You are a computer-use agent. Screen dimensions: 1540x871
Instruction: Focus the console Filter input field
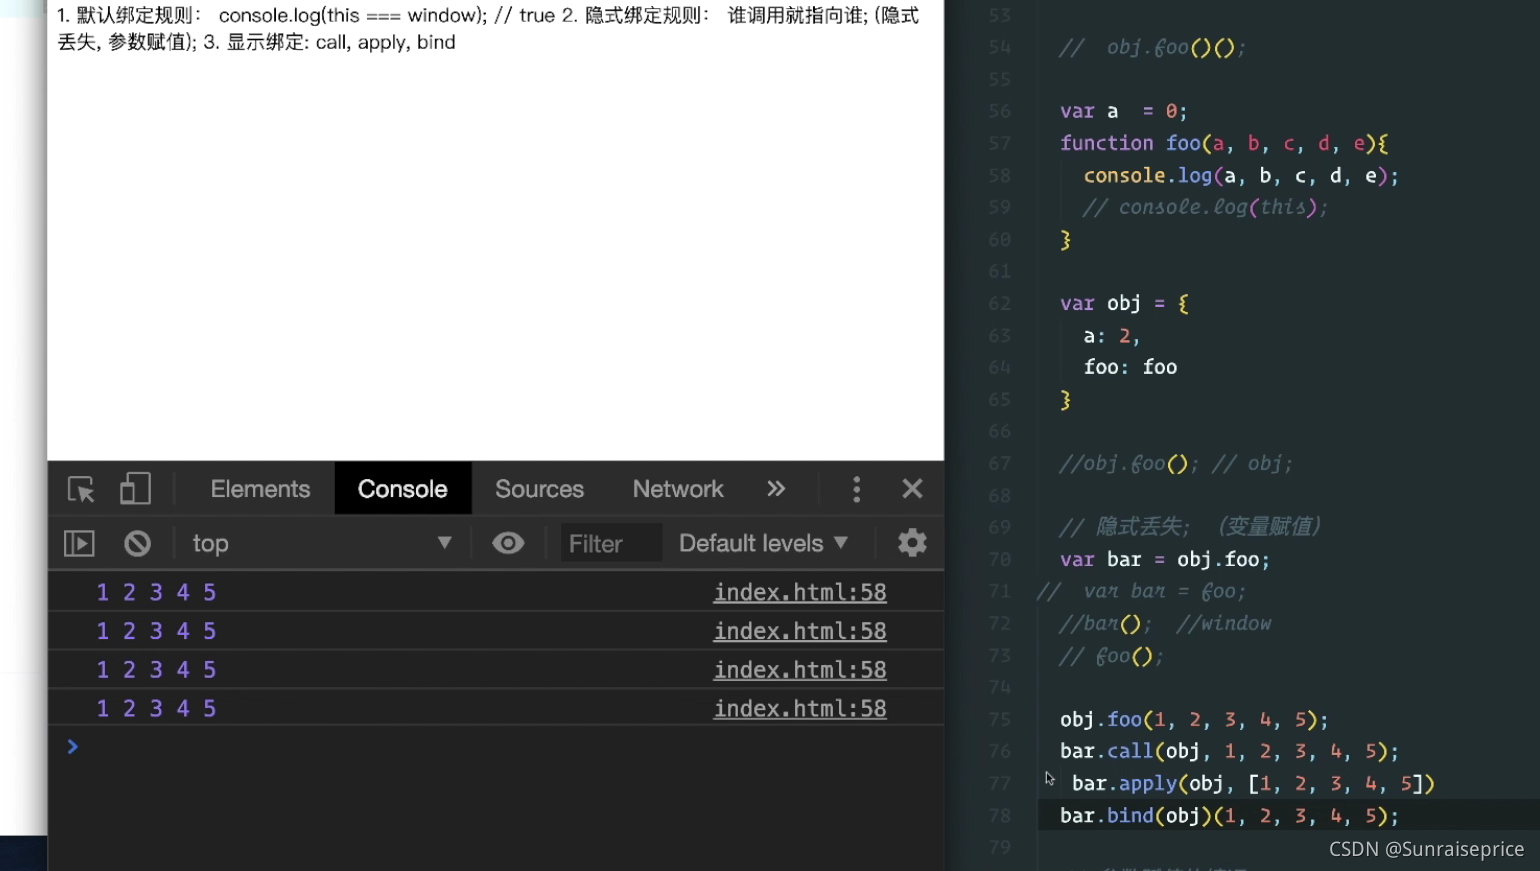pos(611,543)
